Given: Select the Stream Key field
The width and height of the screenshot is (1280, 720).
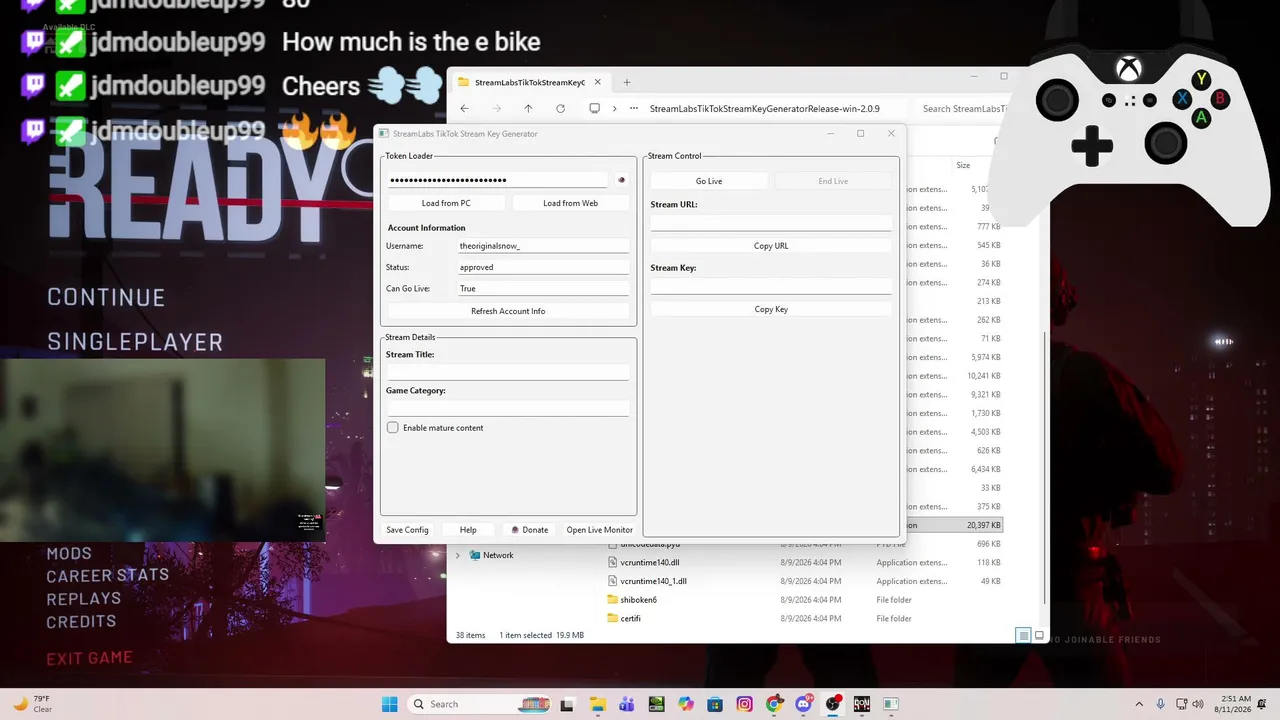Looking at the screenshot, I should click(771, 287).
